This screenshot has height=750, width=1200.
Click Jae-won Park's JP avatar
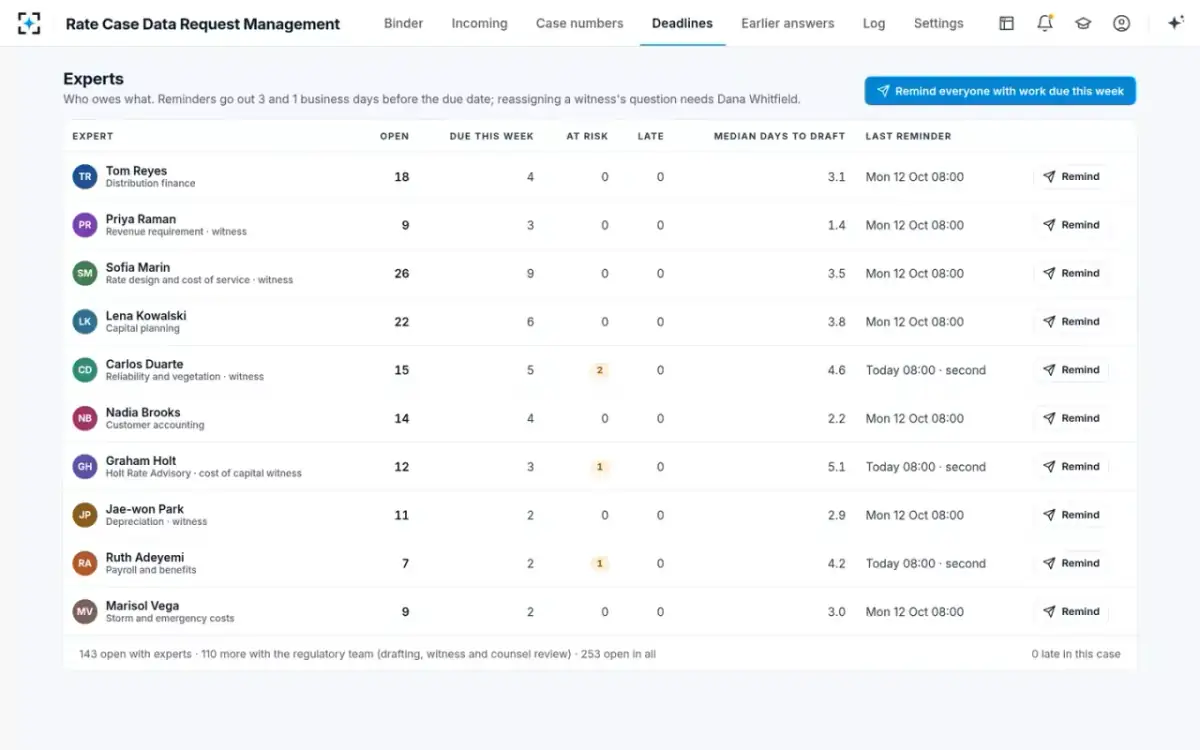pyautogui.click(x=85, y=515)
